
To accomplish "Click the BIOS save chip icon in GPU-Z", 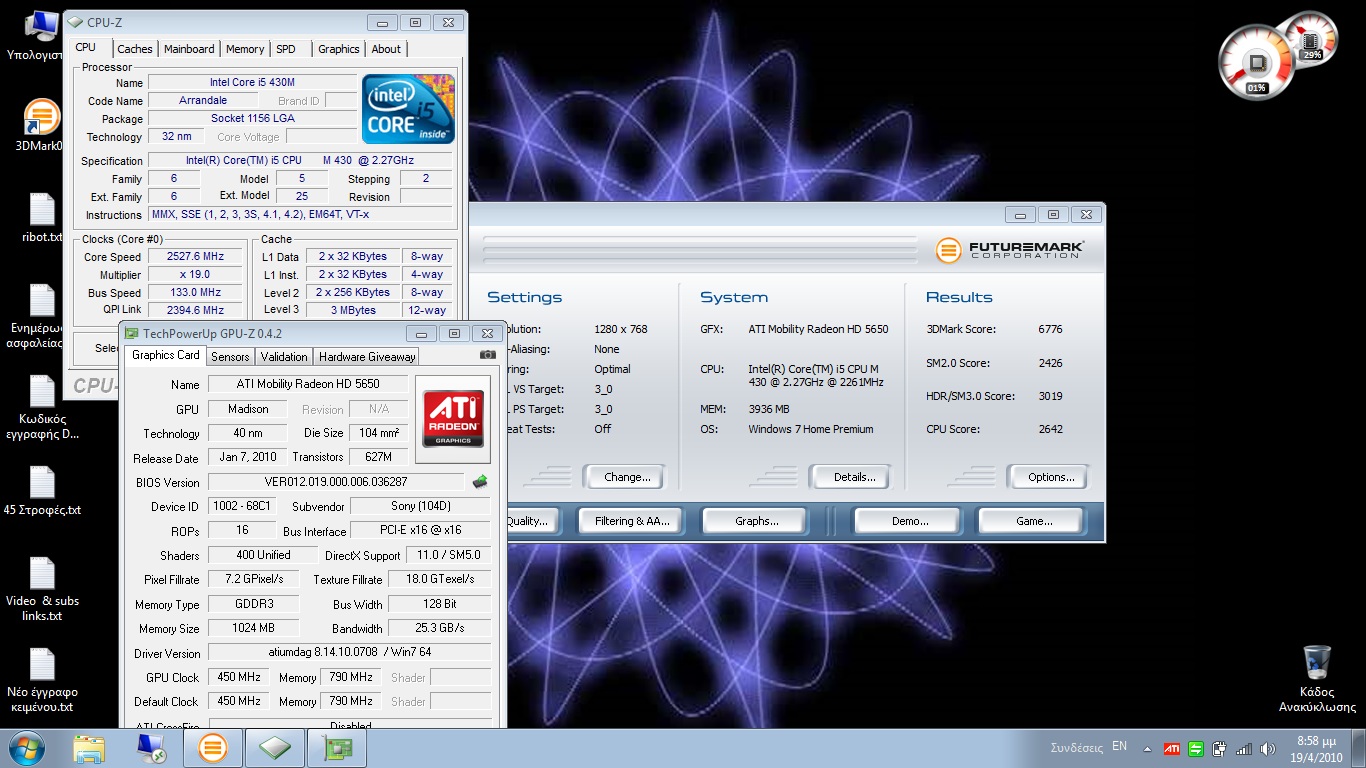I will tap(481, 482).
